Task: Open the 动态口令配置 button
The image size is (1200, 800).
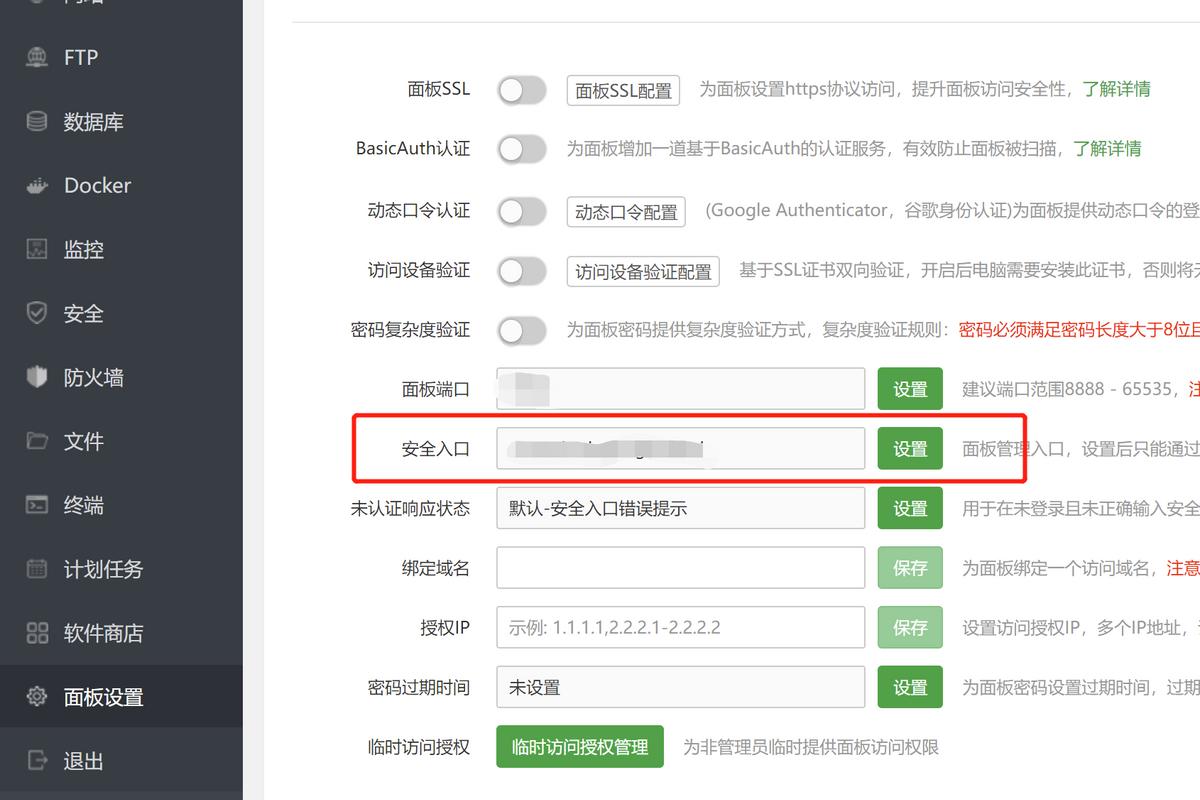Action: point(626,211)
